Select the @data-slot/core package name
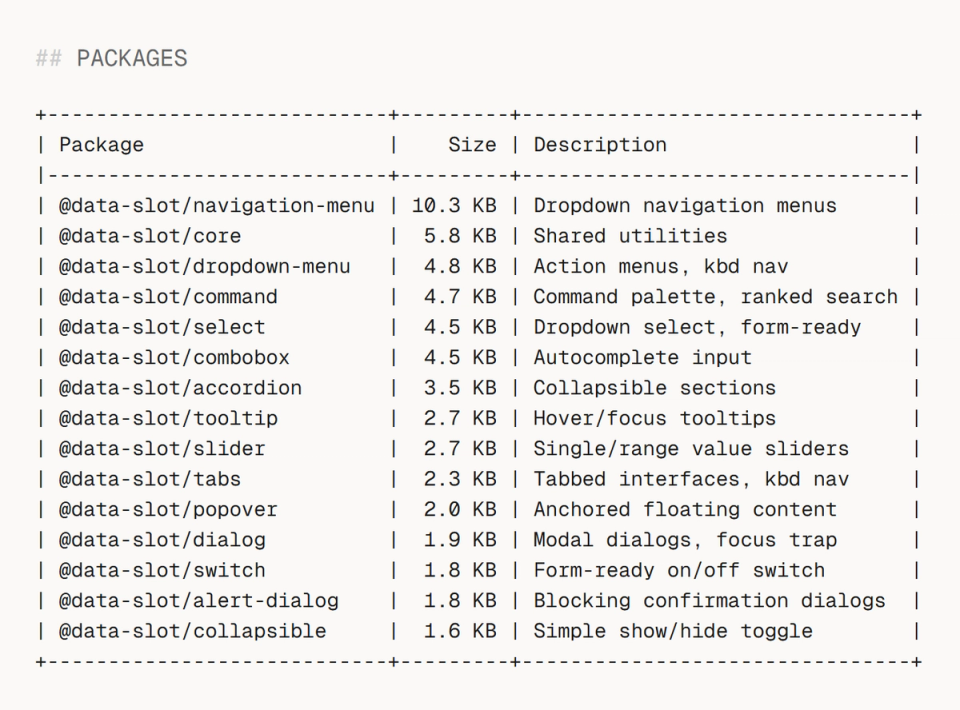 [150, 236]
